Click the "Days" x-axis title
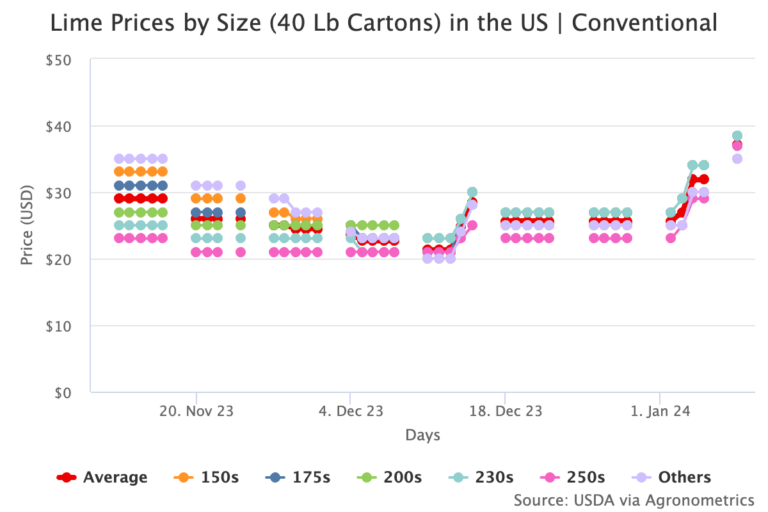Screen dimensions: 768x512 coord(422,435)
